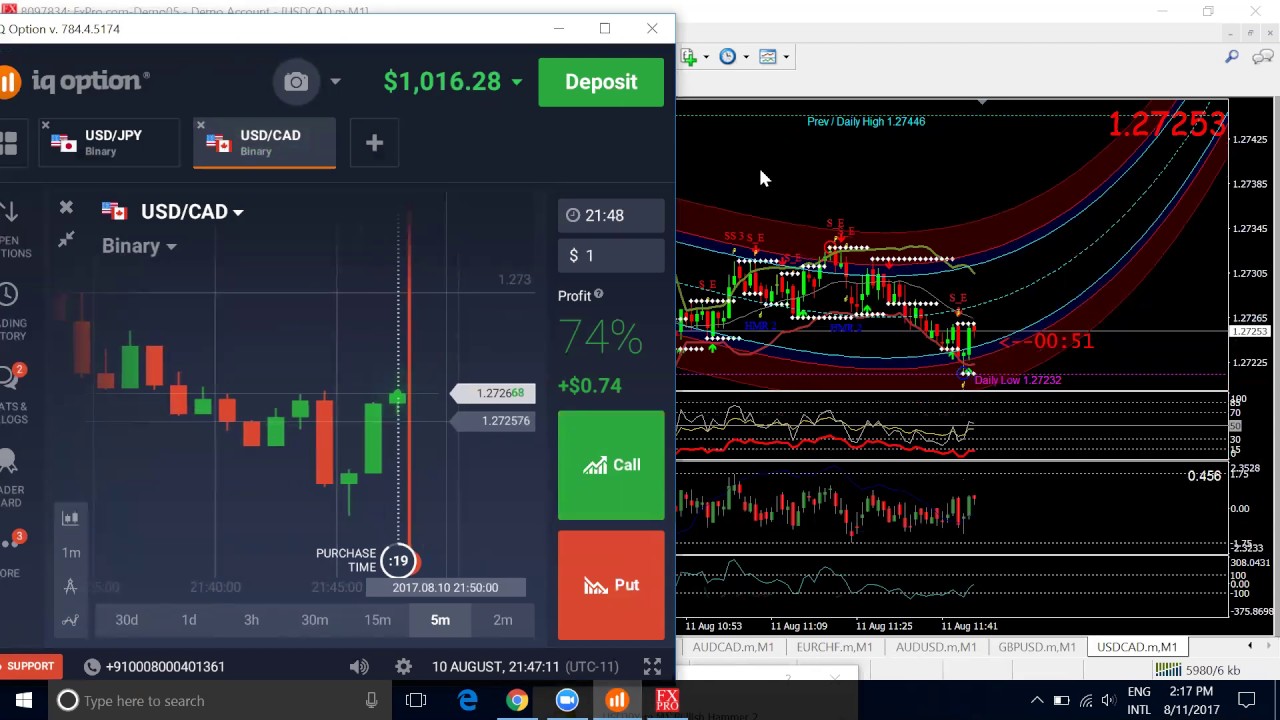Screen dimensions: 1280x720
Task: Click the search magnifier icon in MetaTrader
Action: coord(1232,57)
